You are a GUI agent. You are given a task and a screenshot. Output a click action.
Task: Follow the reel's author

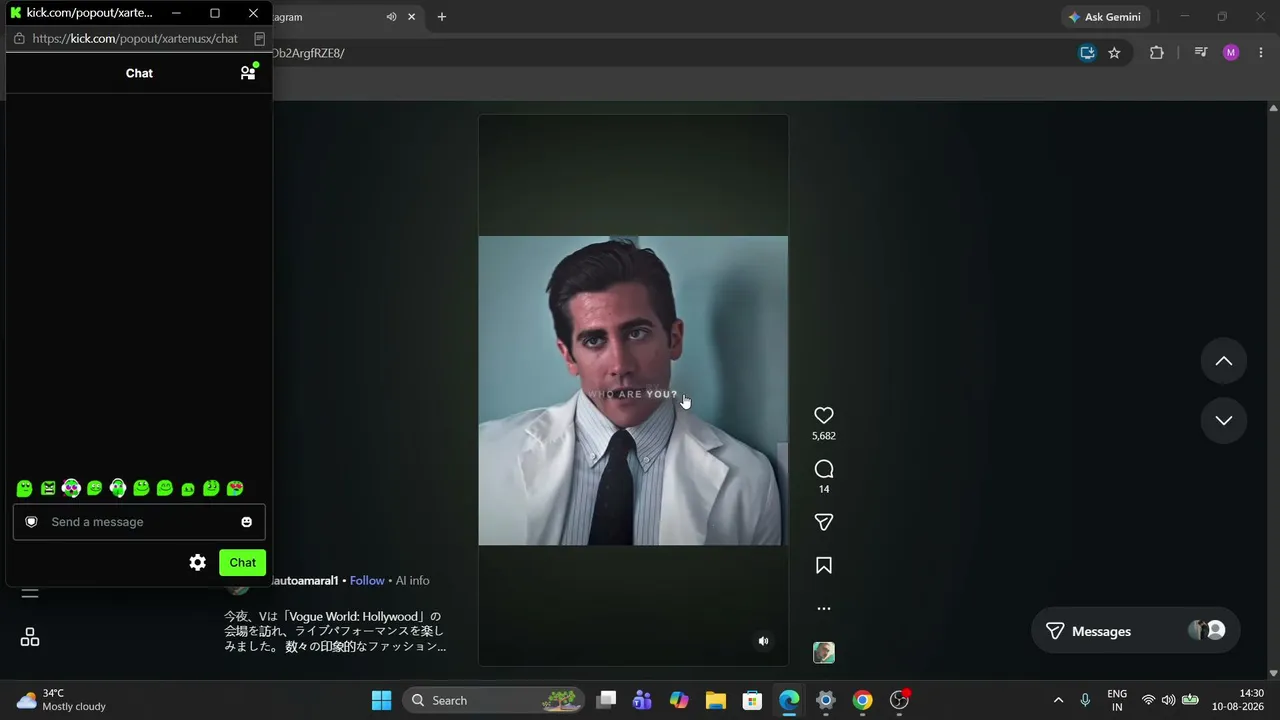point(367,581)
